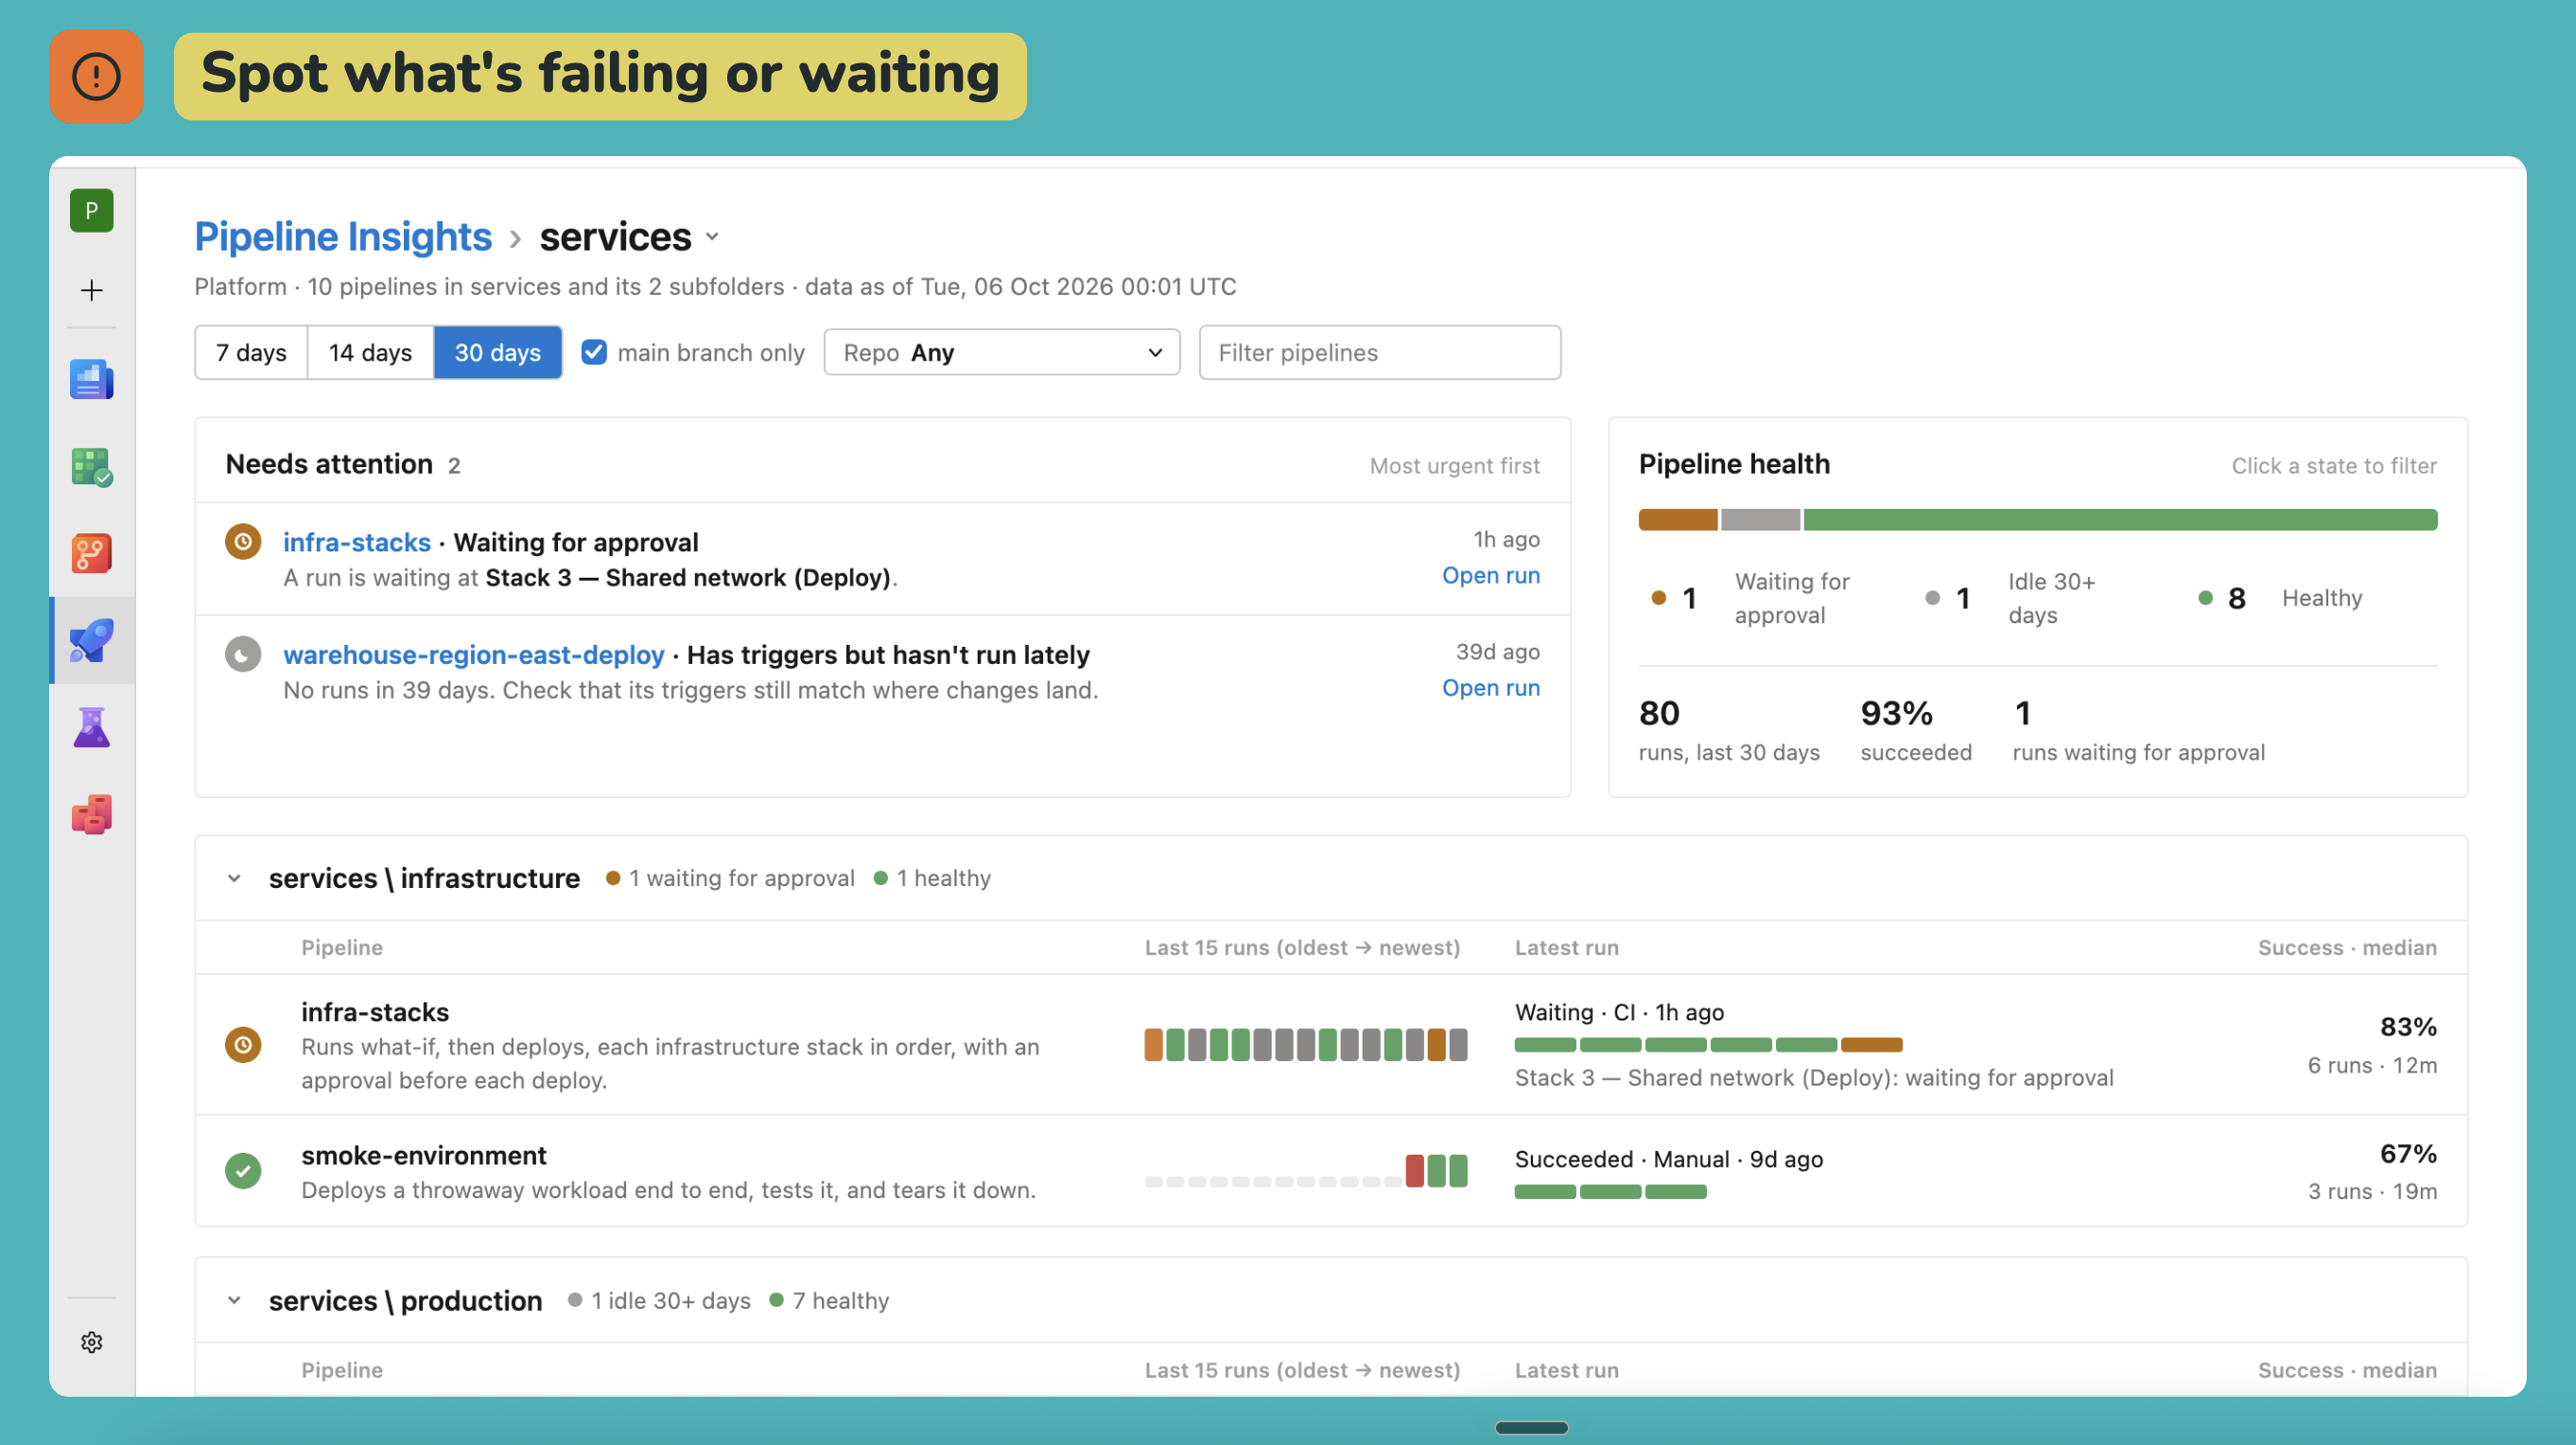
Task: Open the green P project icon
Action: pos(91,211)
